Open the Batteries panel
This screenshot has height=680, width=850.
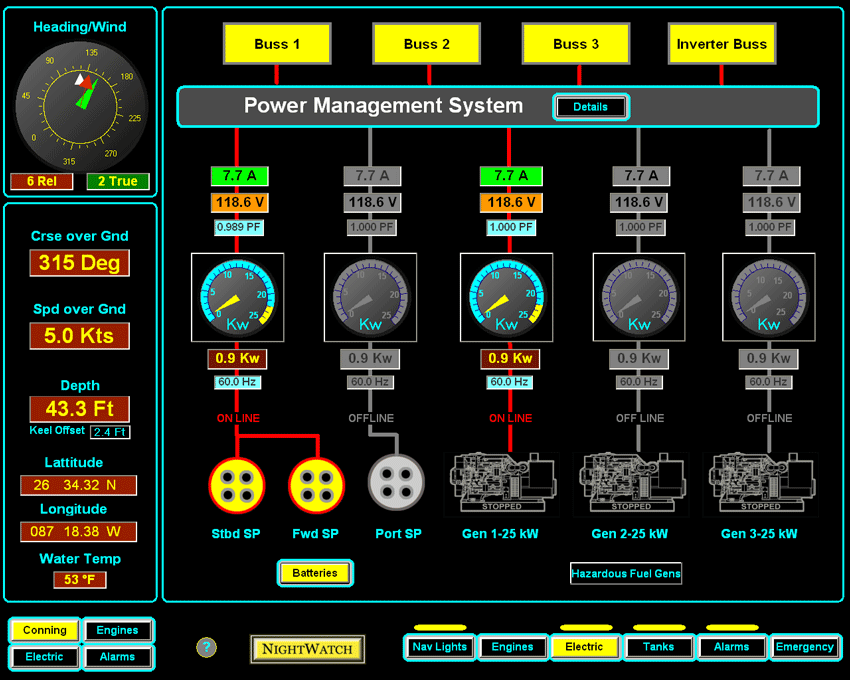tap(315, 573)
